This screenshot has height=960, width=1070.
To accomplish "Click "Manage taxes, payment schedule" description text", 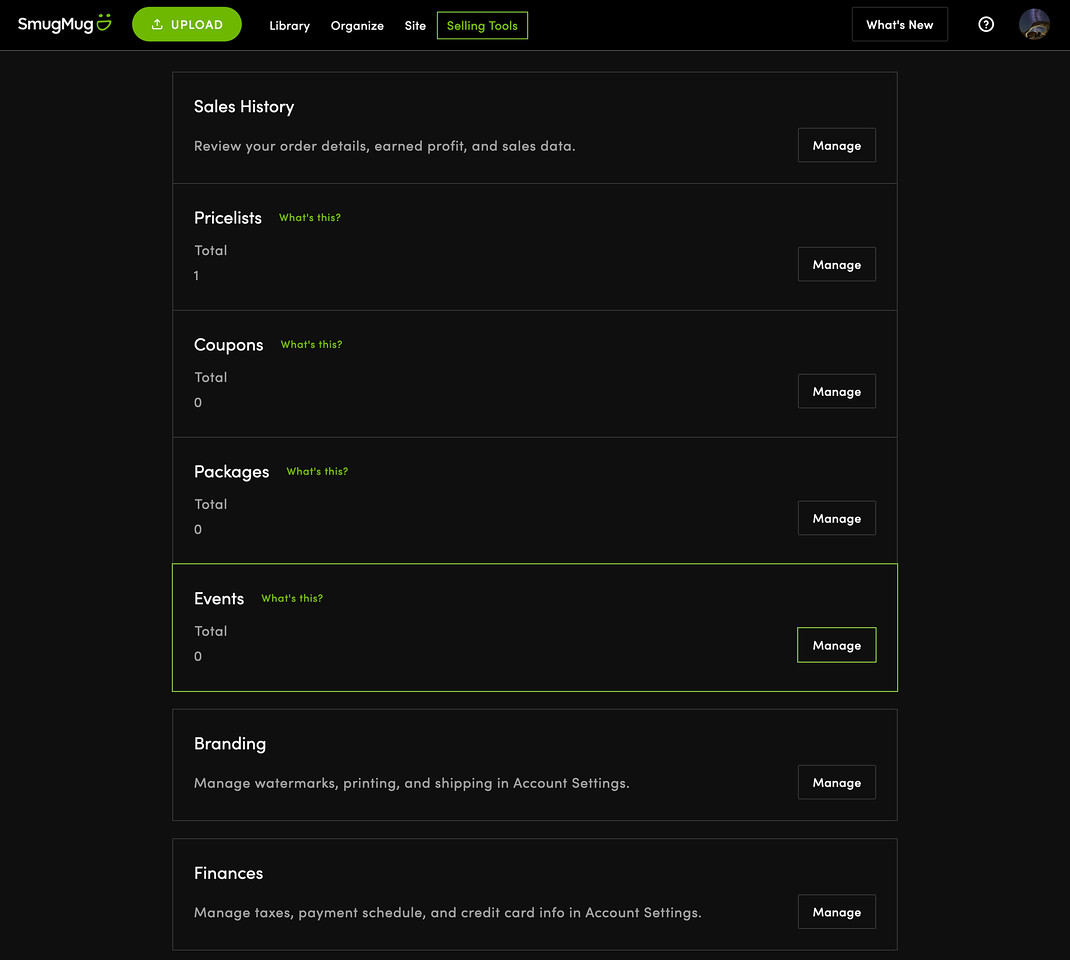I will (448, 913).
